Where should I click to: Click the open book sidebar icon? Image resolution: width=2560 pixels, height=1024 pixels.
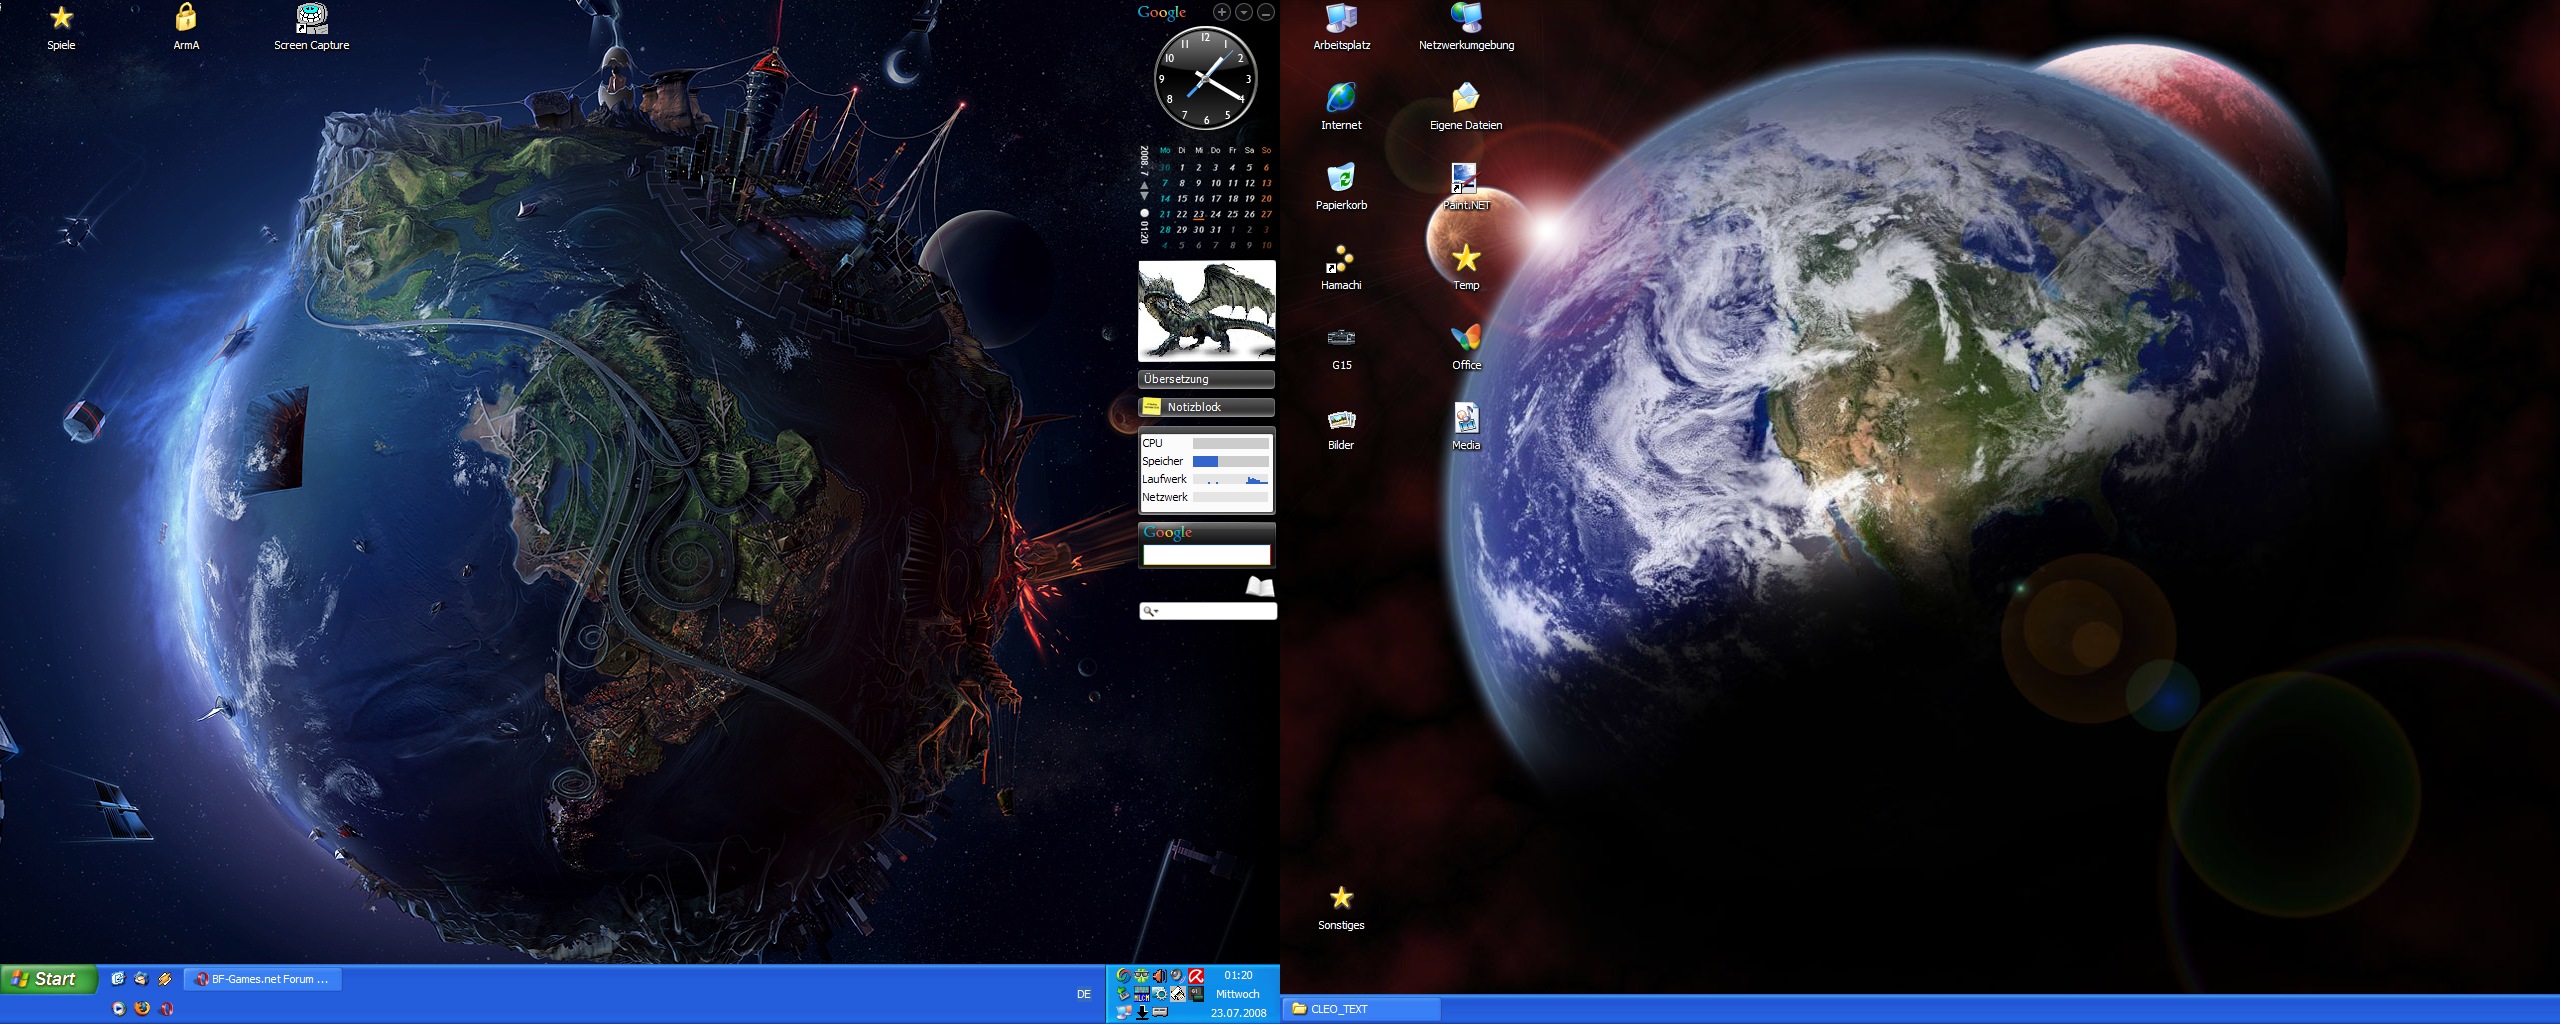[1260, 586]
